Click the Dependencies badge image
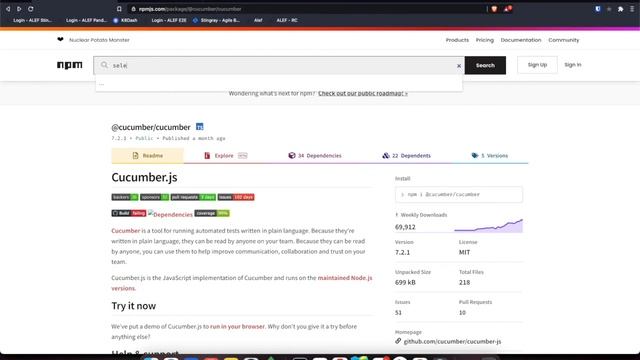Screen dimensions: 640x360 (x=170, y=214)
